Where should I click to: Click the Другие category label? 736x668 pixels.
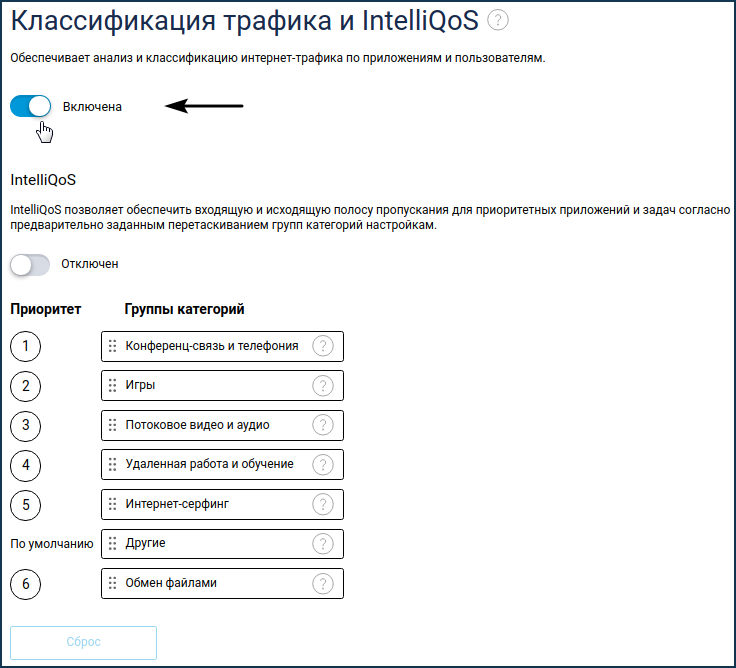tap(145, 544)
